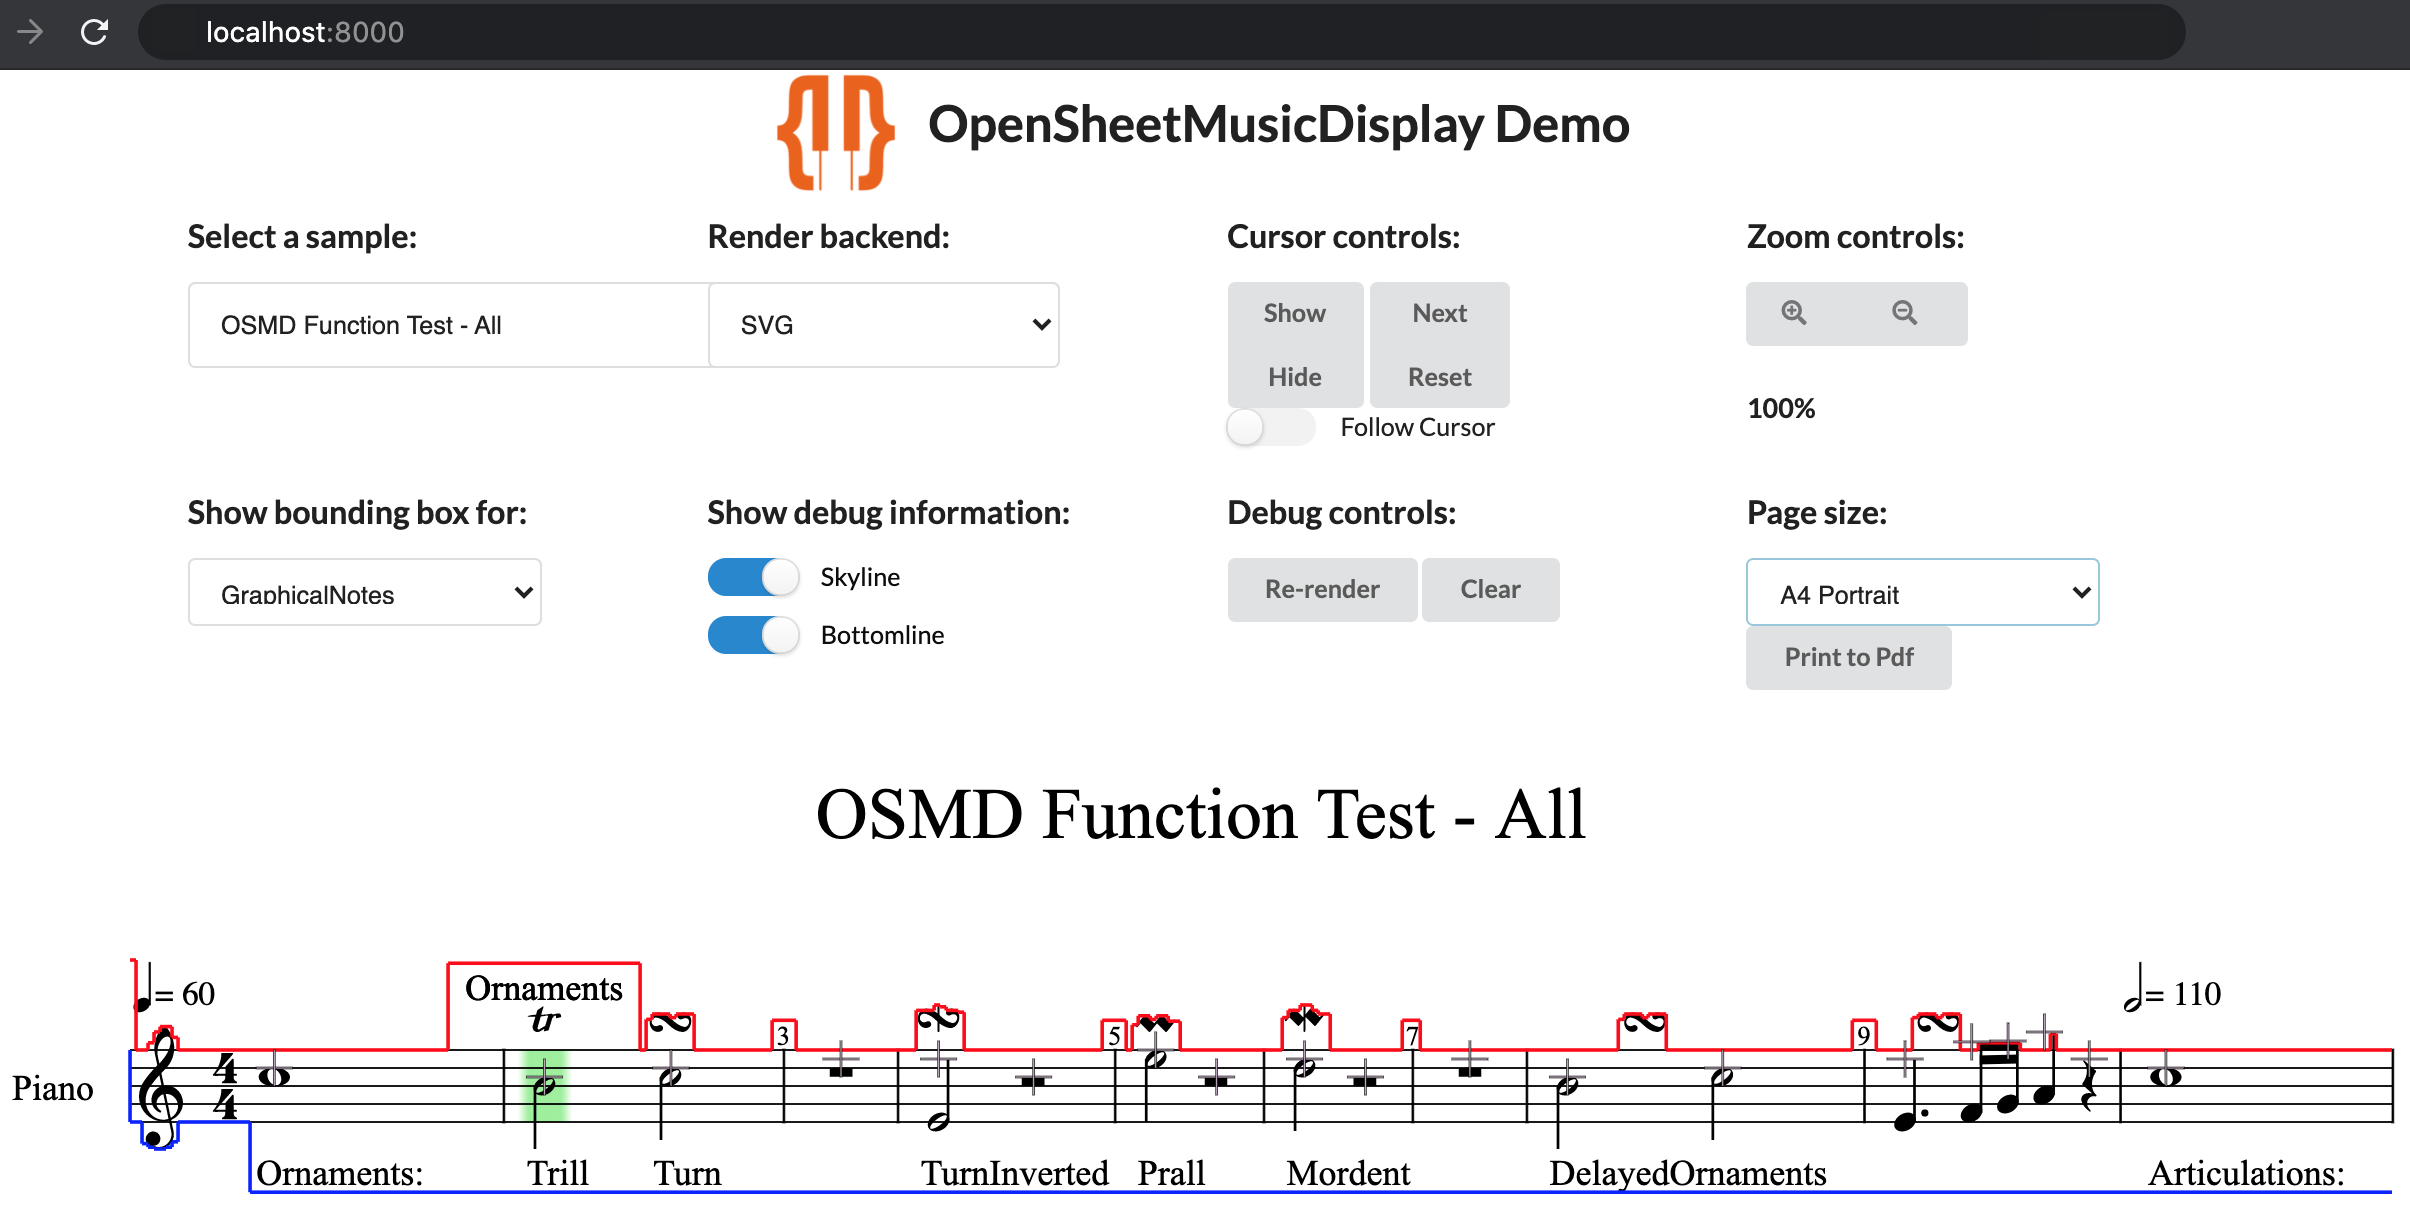Turn off the Bottomline debug toggle
Viewport: 2410px width, 1210px height.
coord(753,635)
